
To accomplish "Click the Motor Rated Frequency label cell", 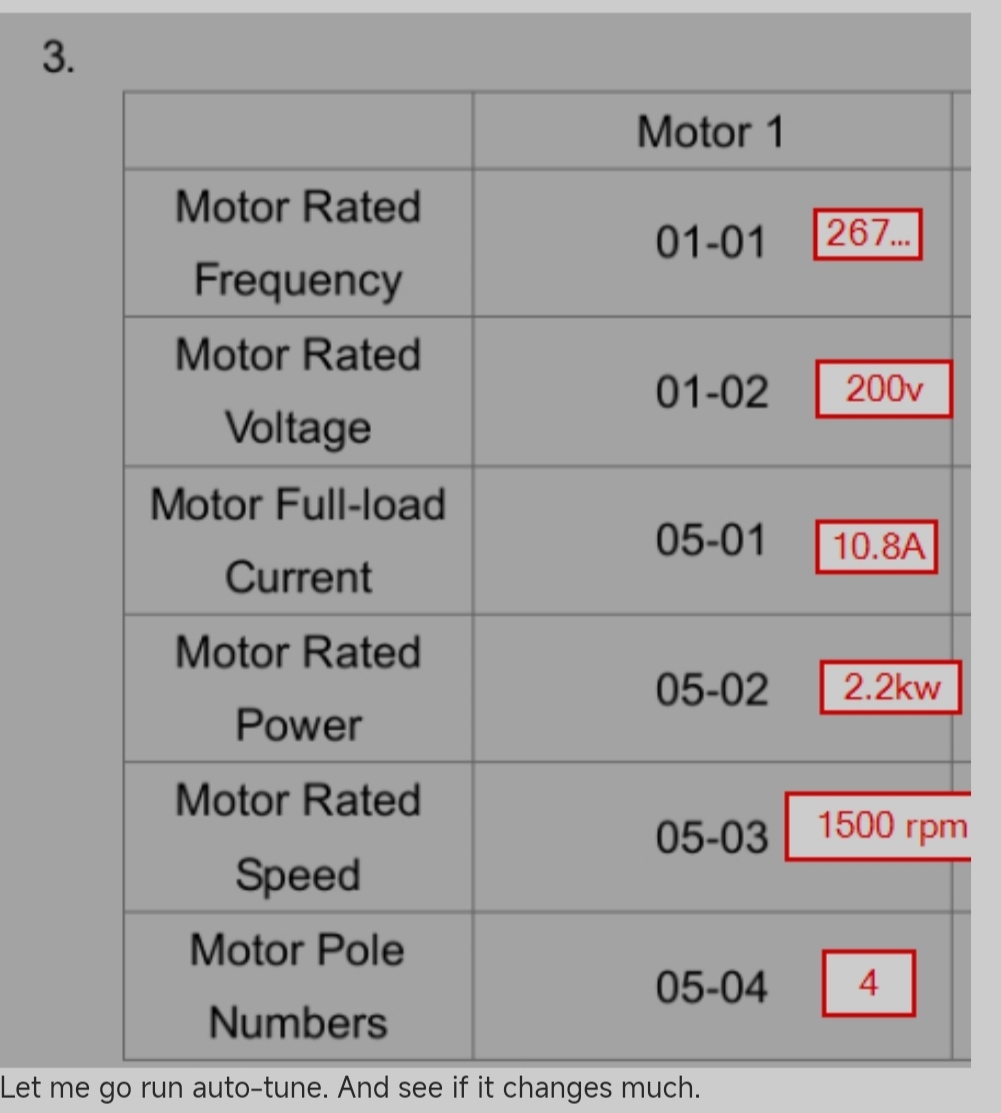I will (298, 243).
